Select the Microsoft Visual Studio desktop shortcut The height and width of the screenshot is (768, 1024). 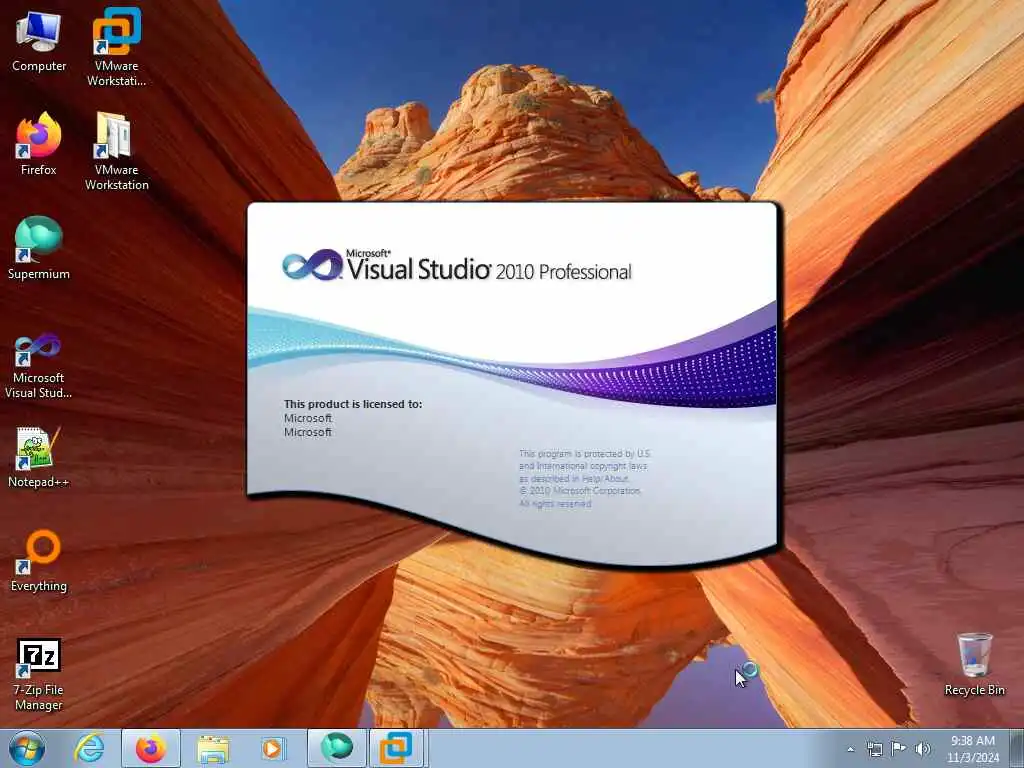[39, 366]
